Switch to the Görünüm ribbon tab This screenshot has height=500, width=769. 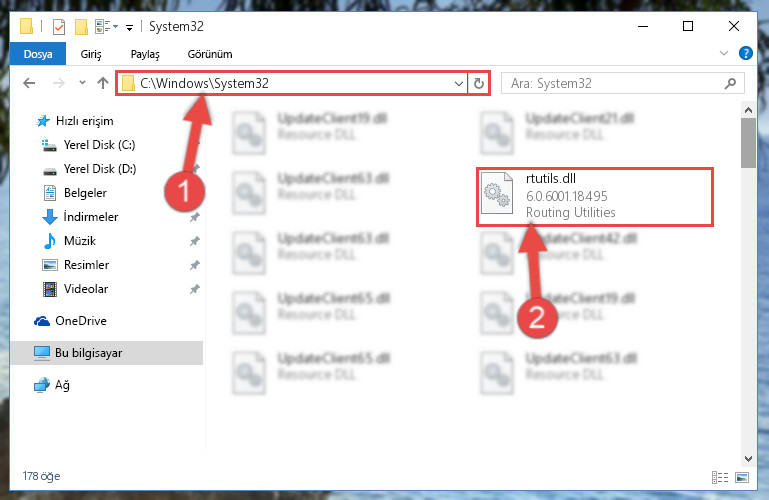(210, 54)
